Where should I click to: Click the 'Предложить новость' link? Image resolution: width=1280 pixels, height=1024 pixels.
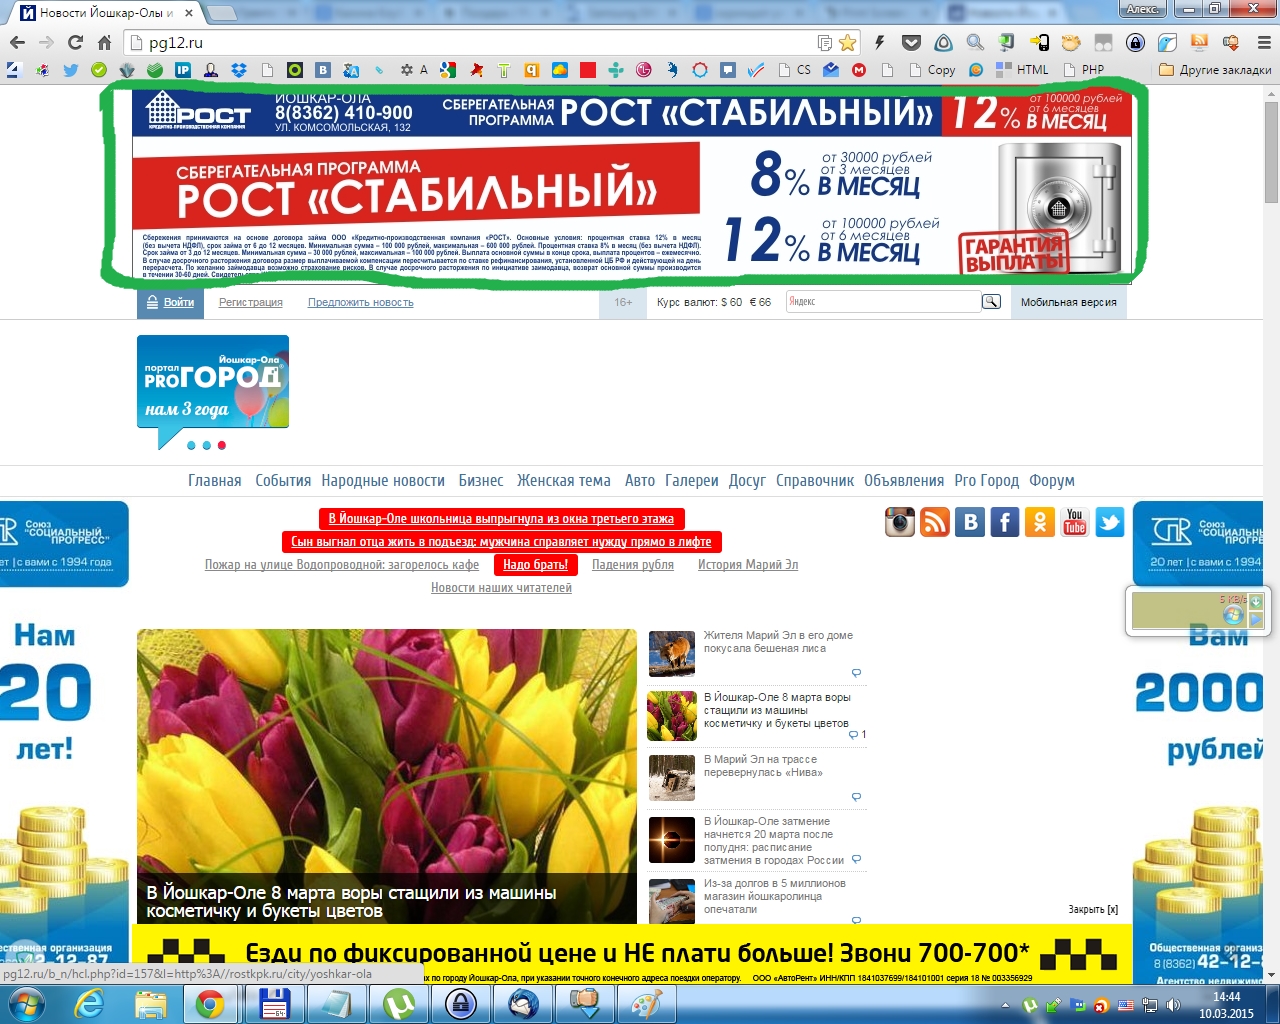tap(361, 302)
